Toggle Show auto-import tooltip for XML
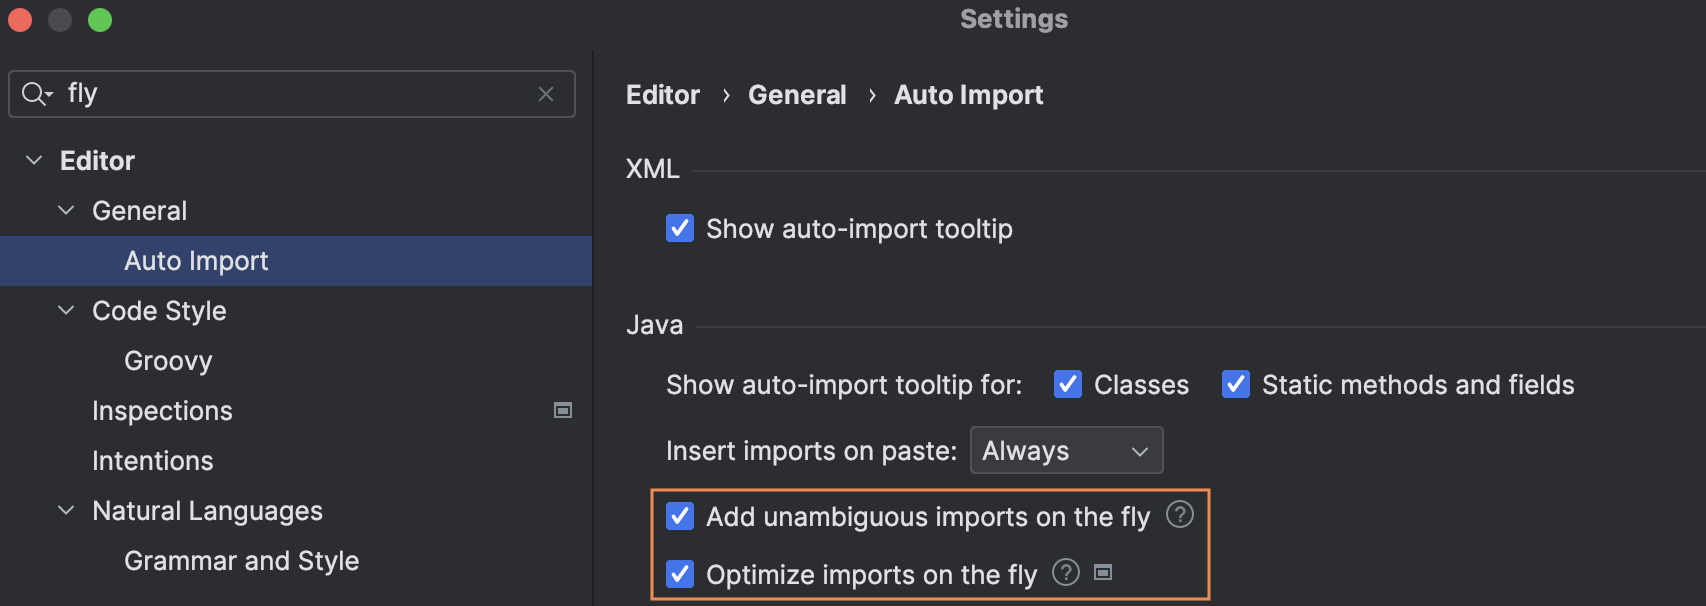This screenshot has width=1706, height=606. [x=680, y=229]
